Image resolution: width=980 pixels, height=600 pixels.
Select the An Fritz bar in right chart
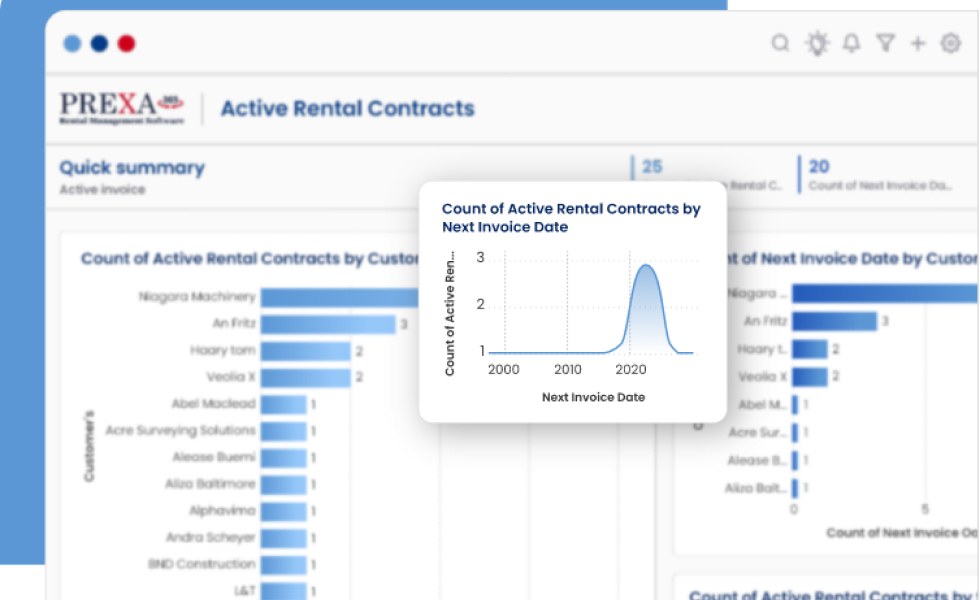click(x=834, y=321)
